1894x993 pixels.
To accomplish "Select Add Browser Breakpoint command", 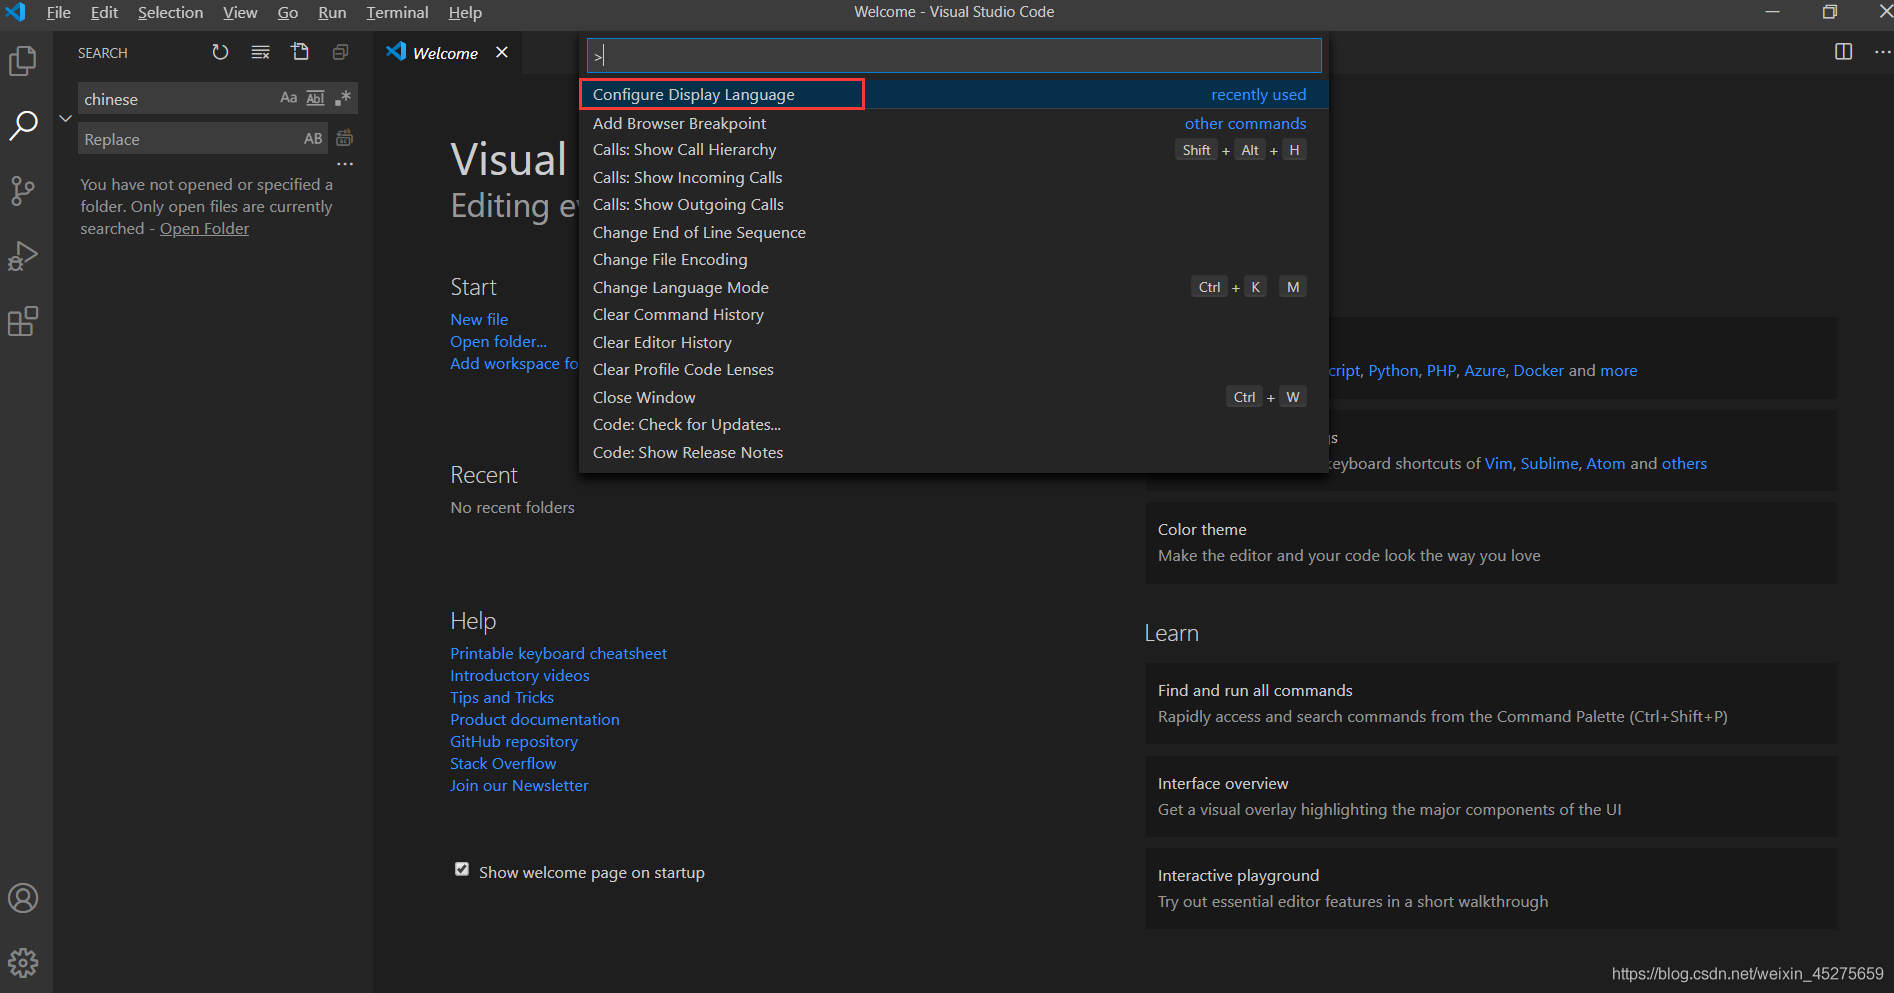I will (x=954, y=123).
